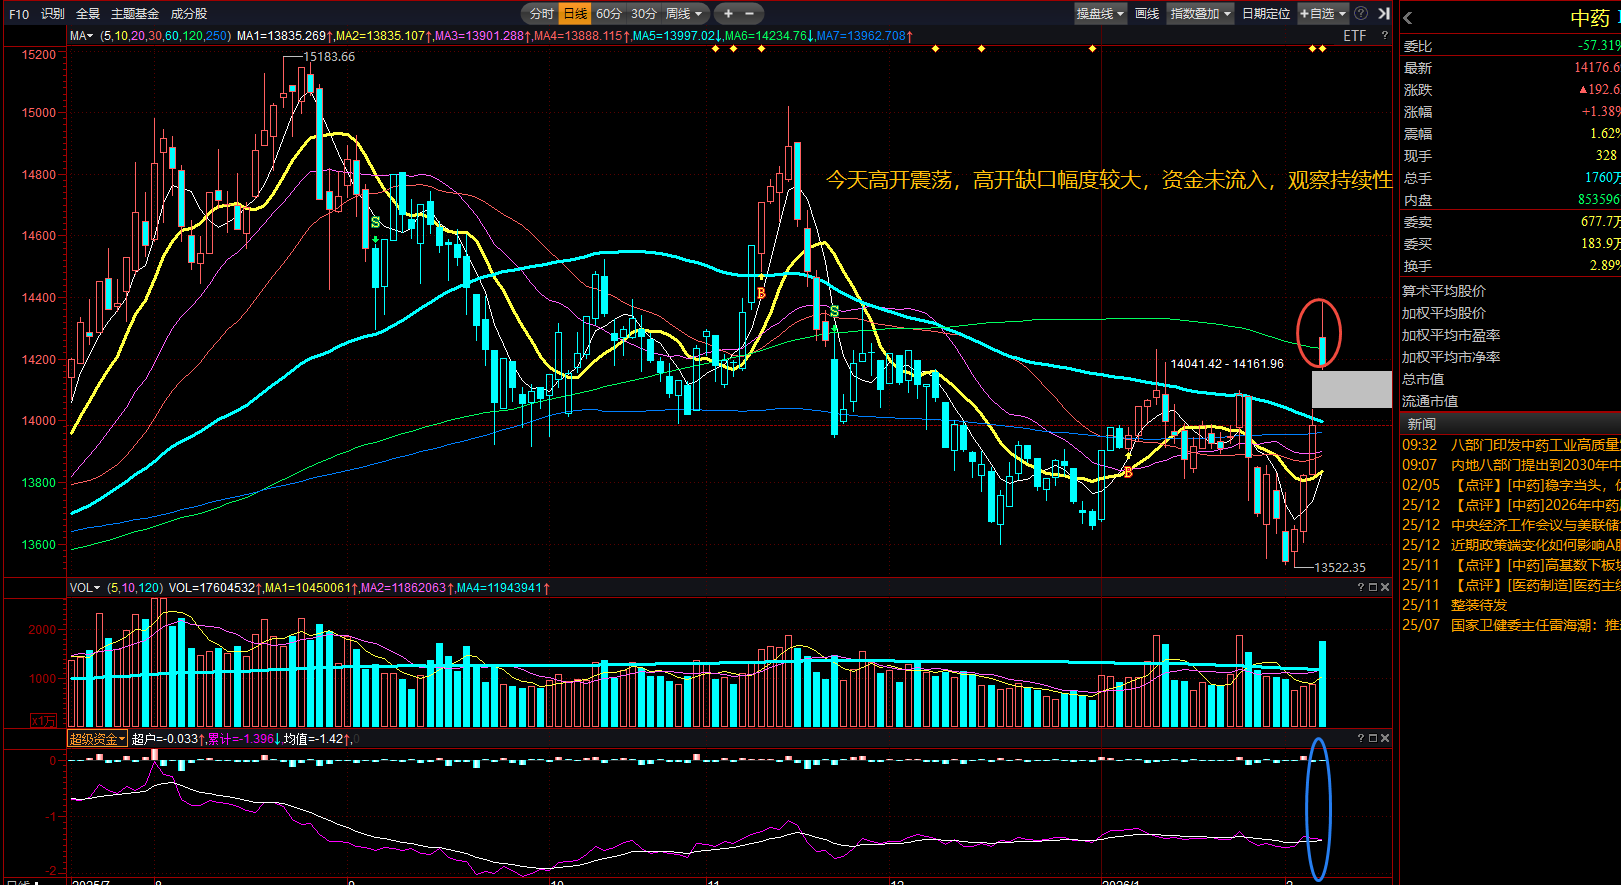The height and width of the screenshot is (885, 1621).
Task: Open the 周线 period dropdown
Action: [684, 13]
